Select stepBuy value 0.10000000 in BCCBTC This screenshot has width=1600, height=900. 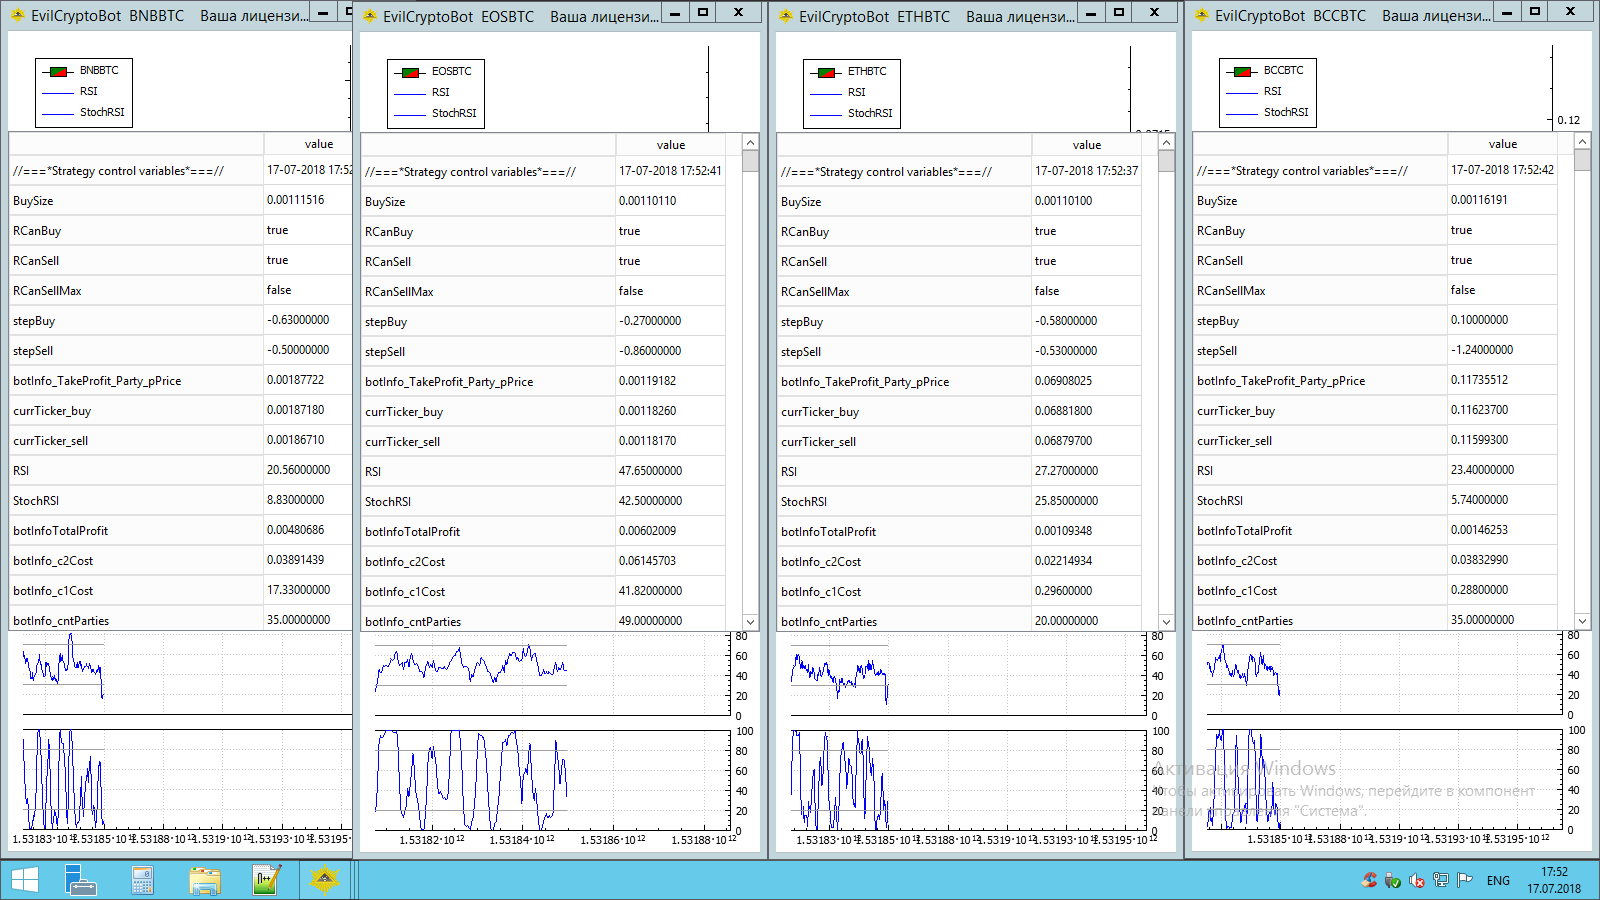coord(1479,320)
